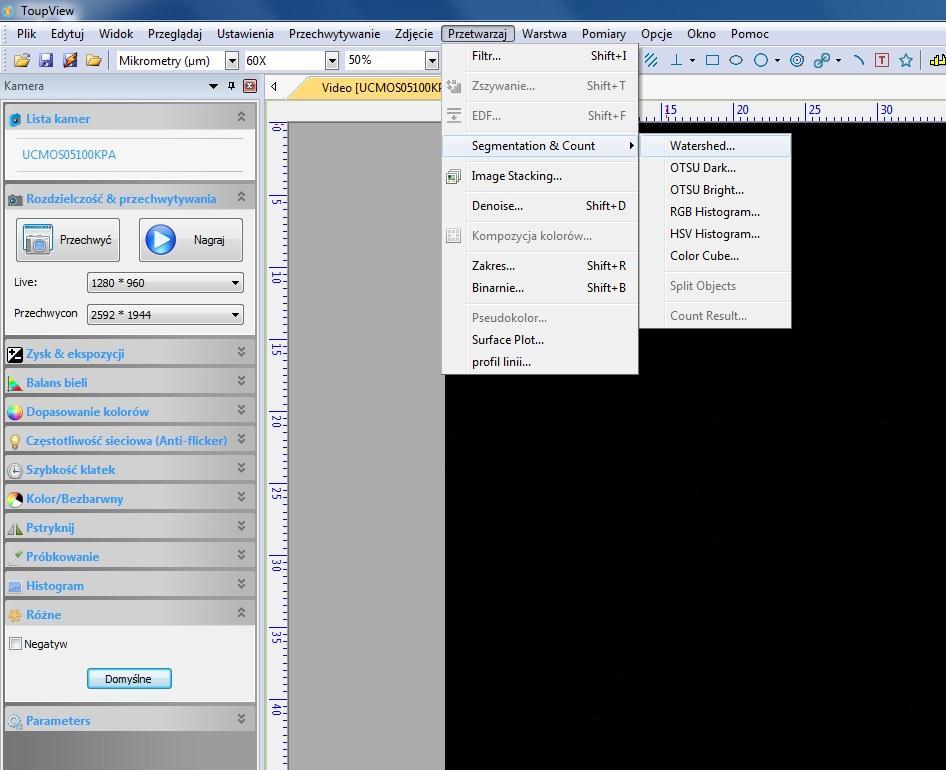
Task: Go to the previous tab with left arrow
Action: 274,87
